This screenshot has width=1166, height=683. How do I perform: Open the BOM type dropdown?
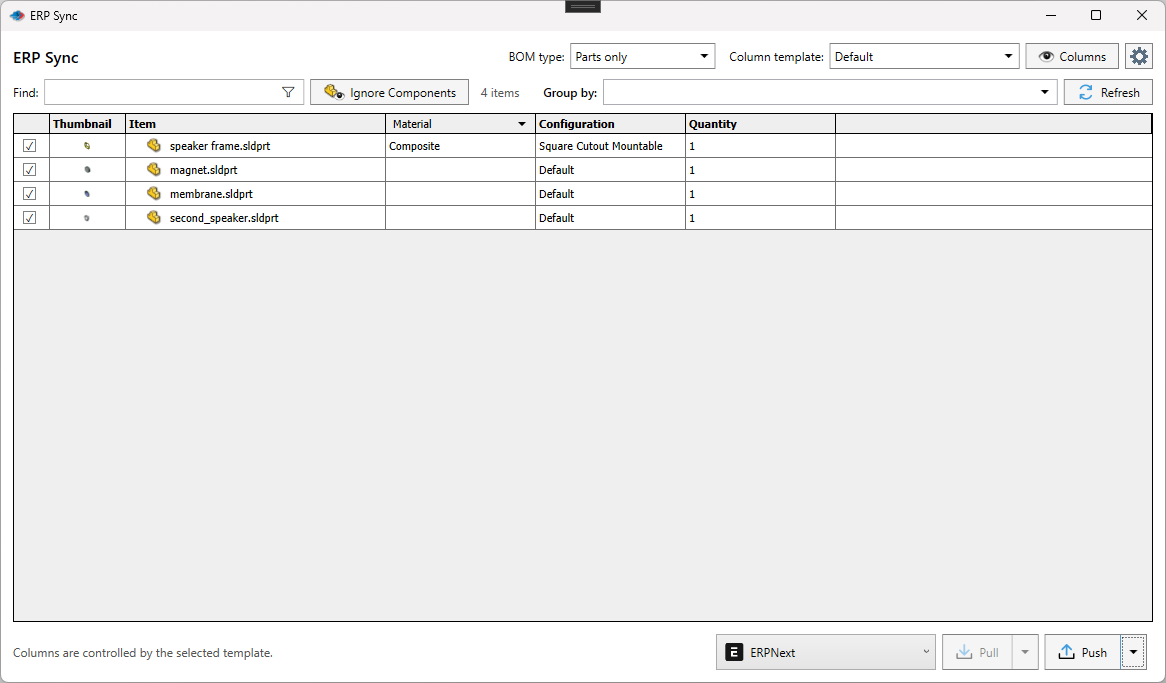pos(642,57)
